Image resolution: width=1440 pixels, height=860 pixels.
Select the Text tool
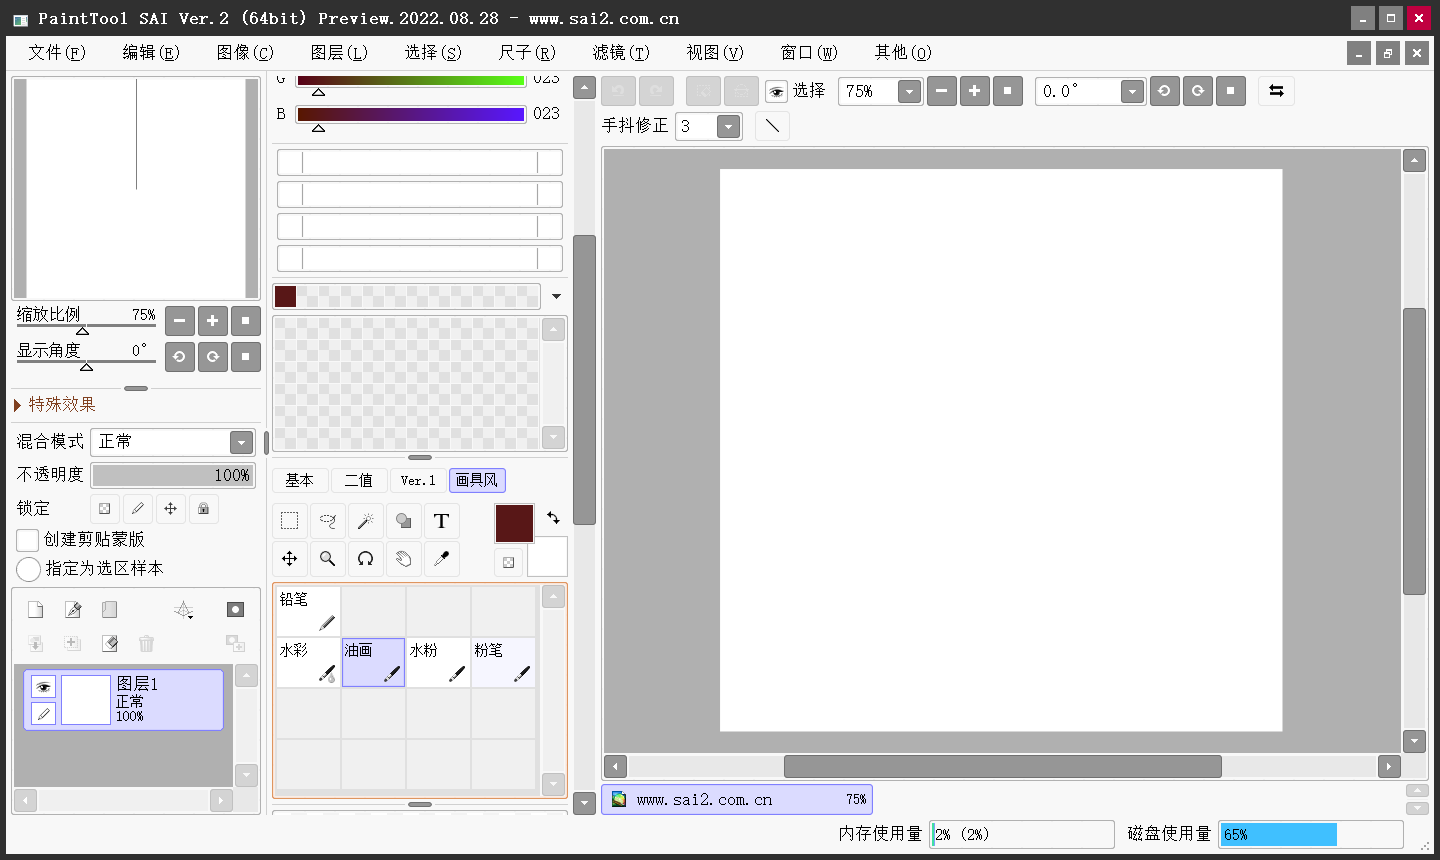click(x=441, y=521)
